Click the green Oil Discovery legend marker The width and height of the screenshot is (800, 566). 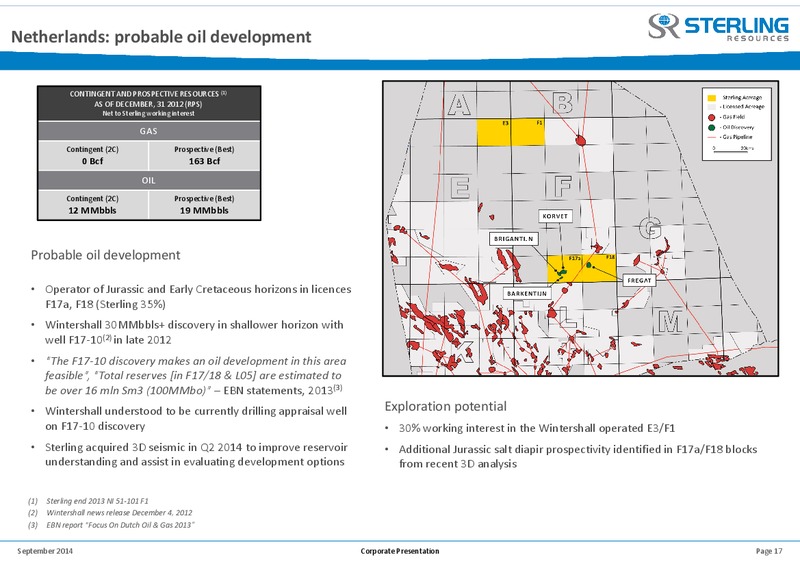coord(712,127)
